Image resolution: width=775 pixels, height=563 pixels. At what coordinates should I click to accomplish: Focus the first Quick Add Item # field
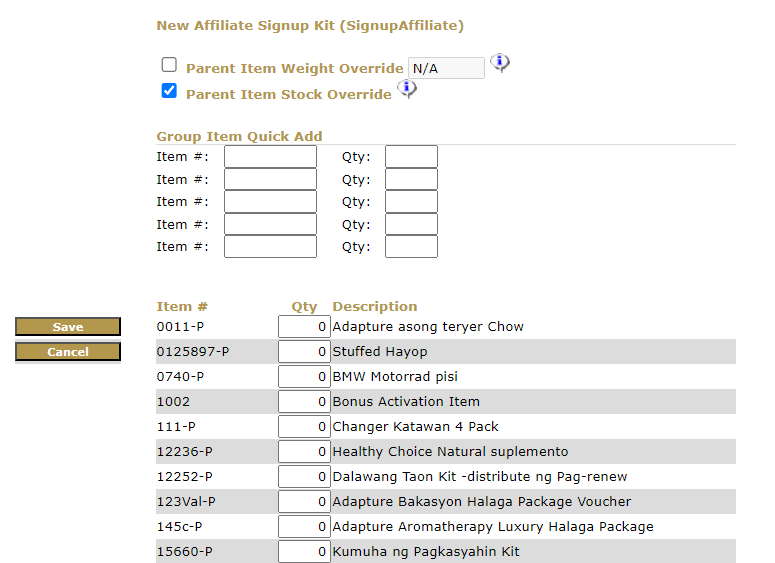tap(270, 157)
